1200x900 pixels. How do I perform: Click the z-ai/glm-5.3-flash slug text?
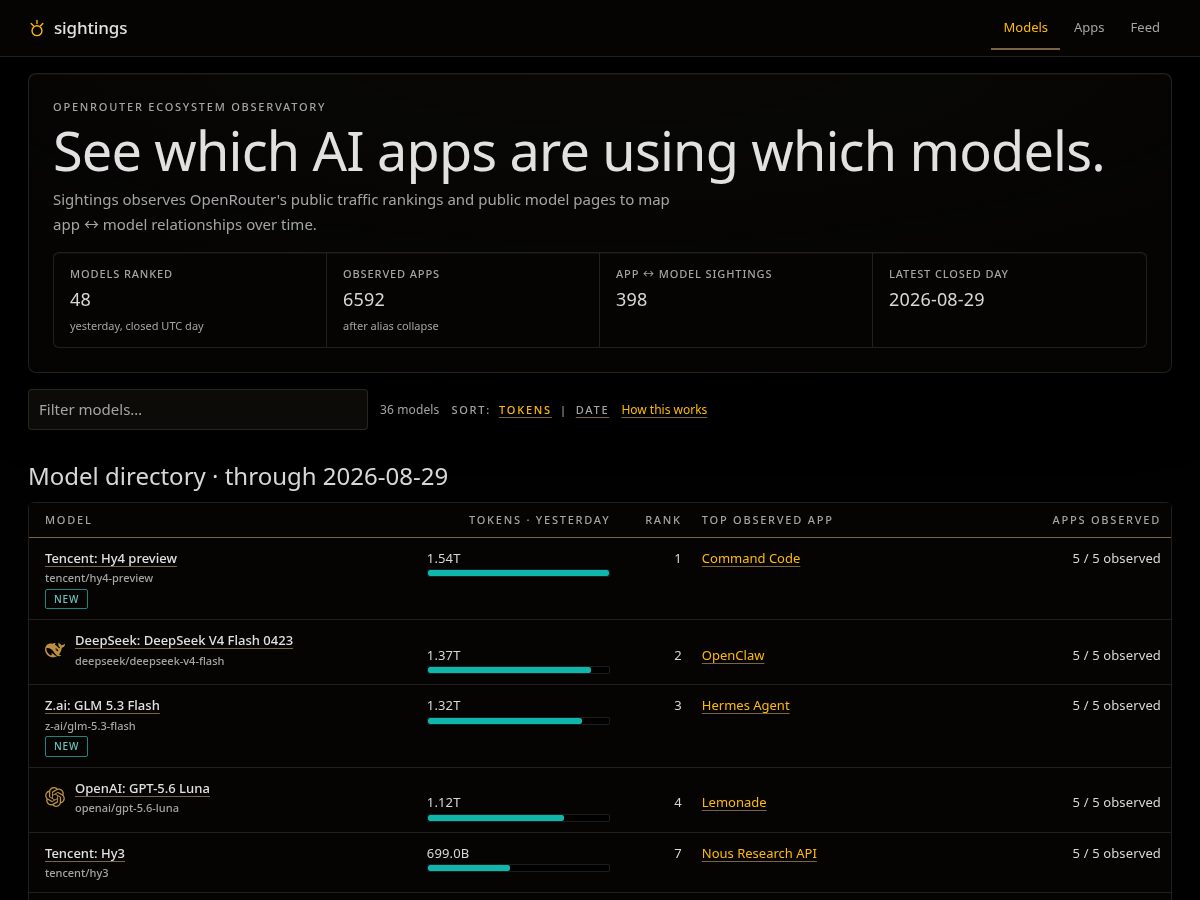[x=90, y=726]
